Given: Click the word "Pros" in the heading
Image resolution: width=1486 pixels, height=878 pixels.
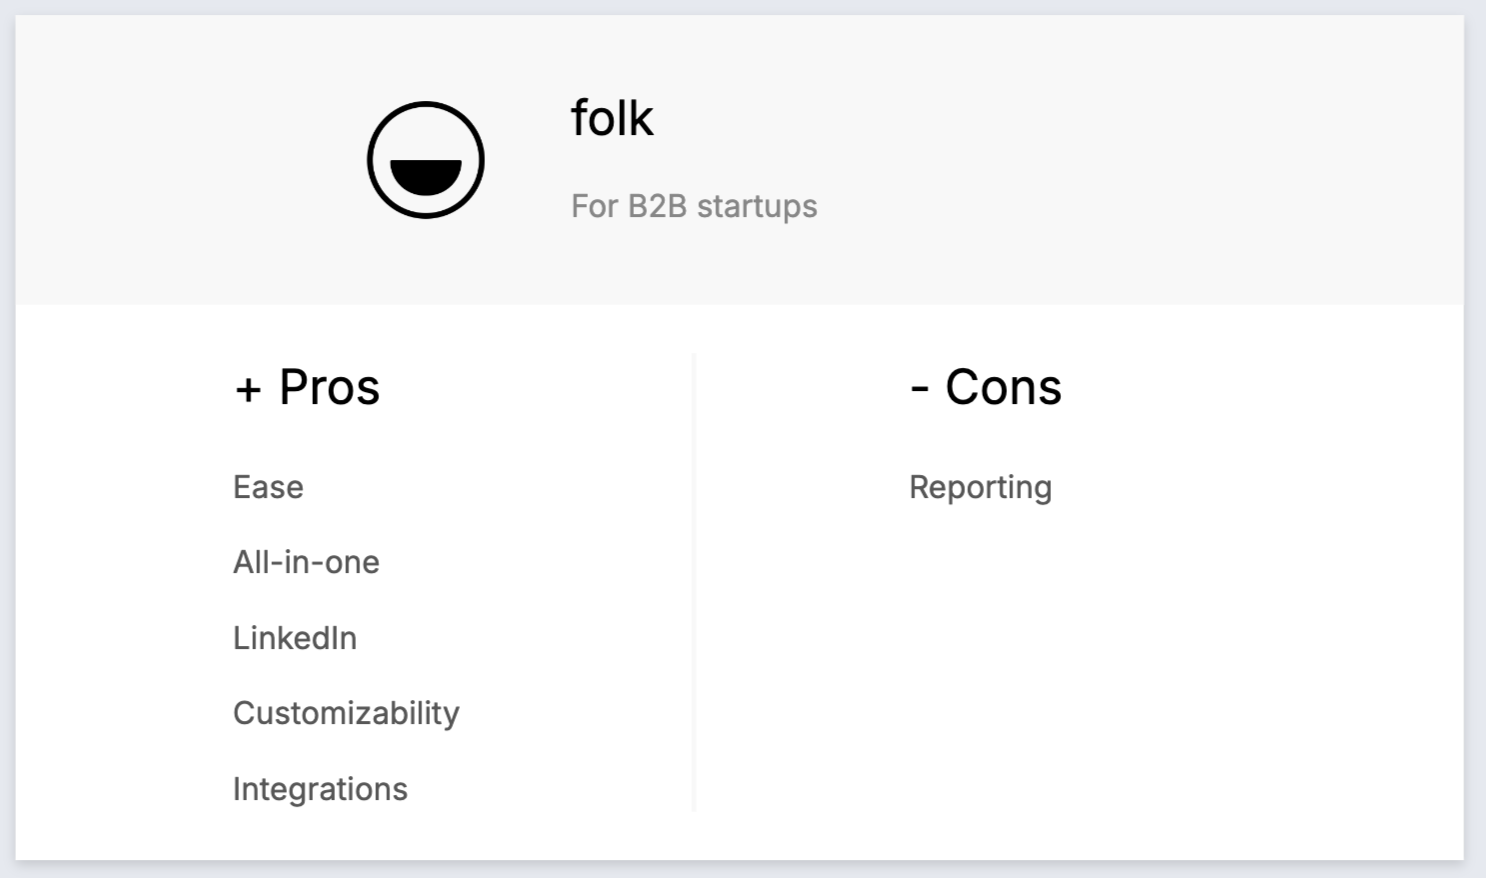Looking at the screenshot, I should (329, 387).
